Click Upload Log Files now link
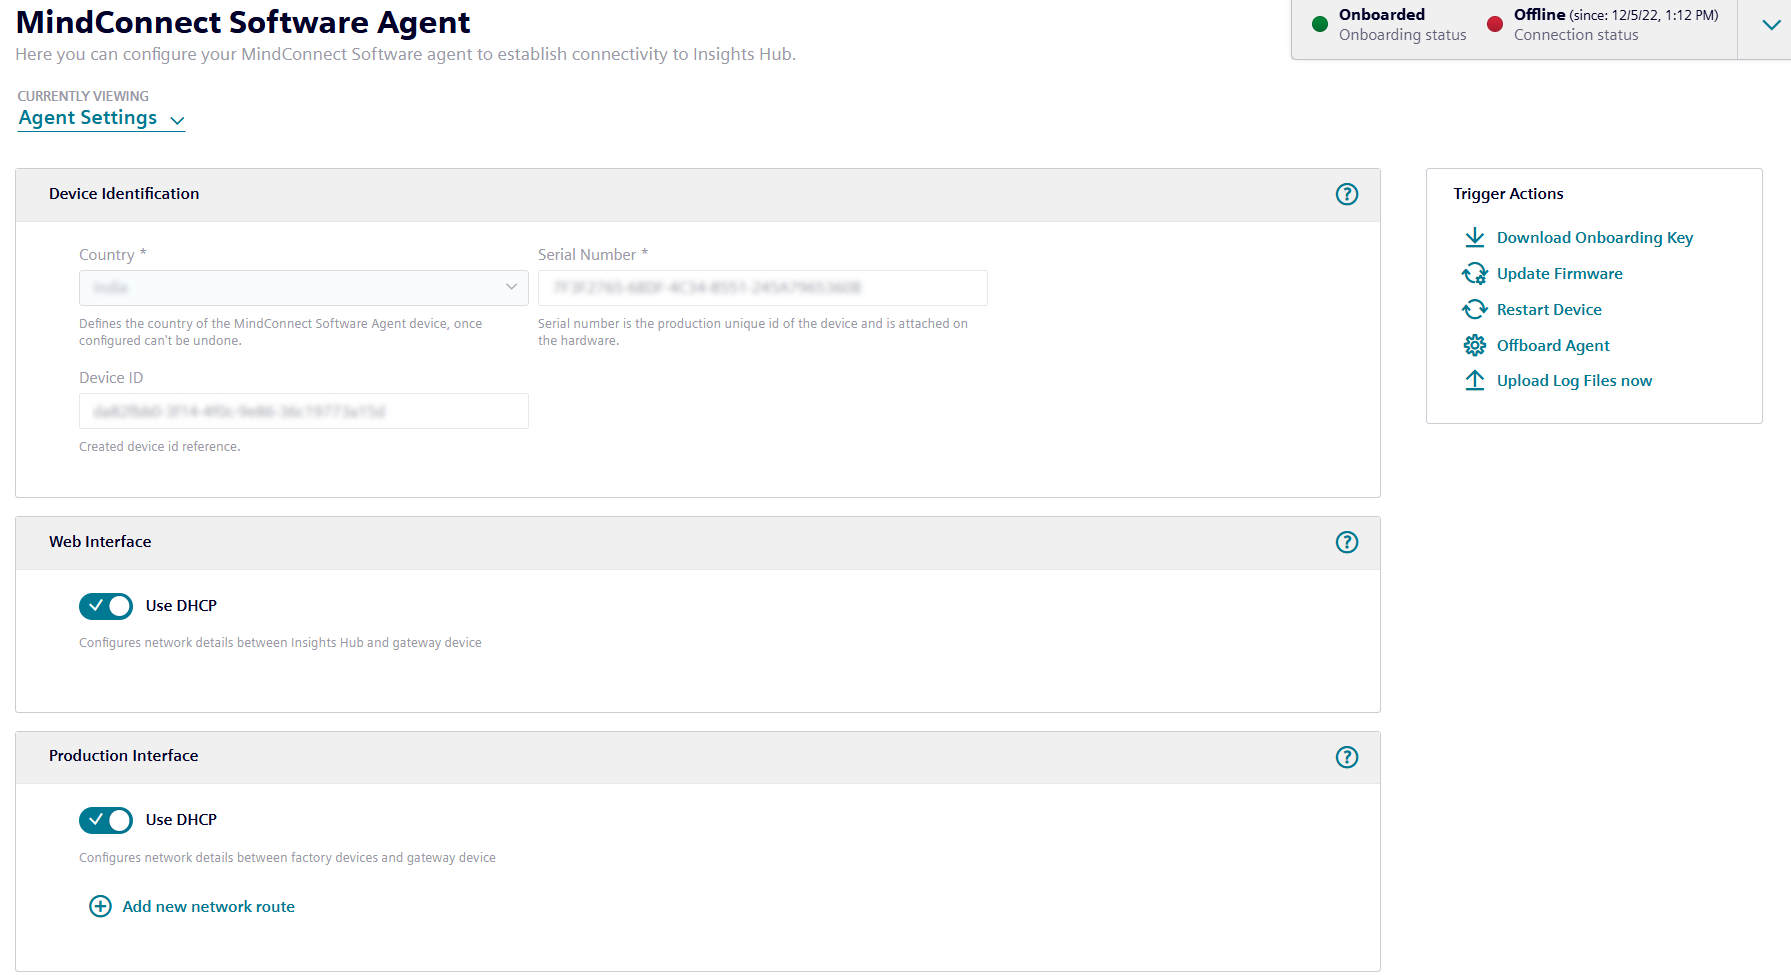Viewport: 1791px width, 975px height. pos(1574,380)
